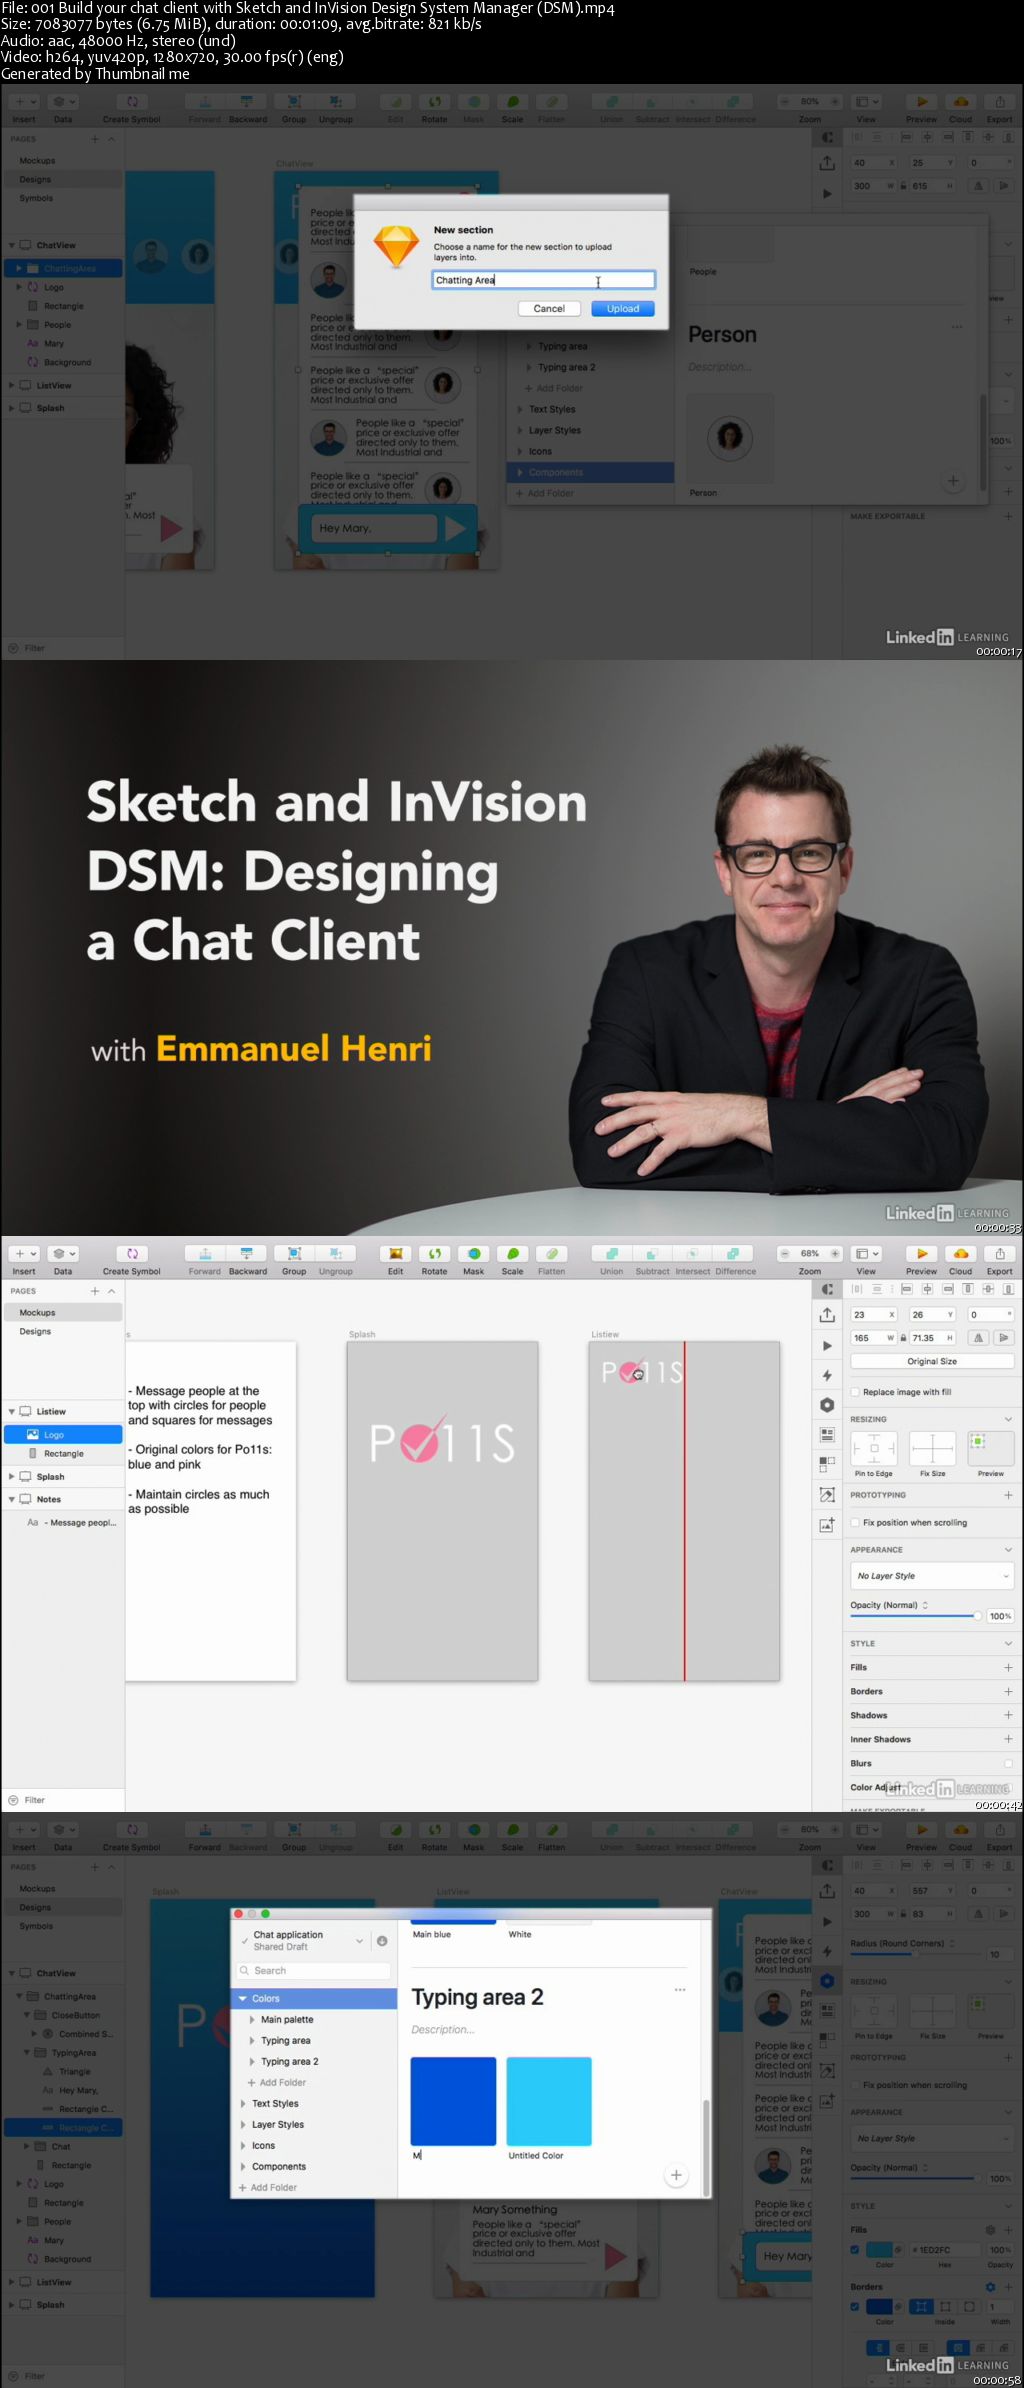Toggle Pin to Edge resizing in the undimmed inspector

(874, 1448)
